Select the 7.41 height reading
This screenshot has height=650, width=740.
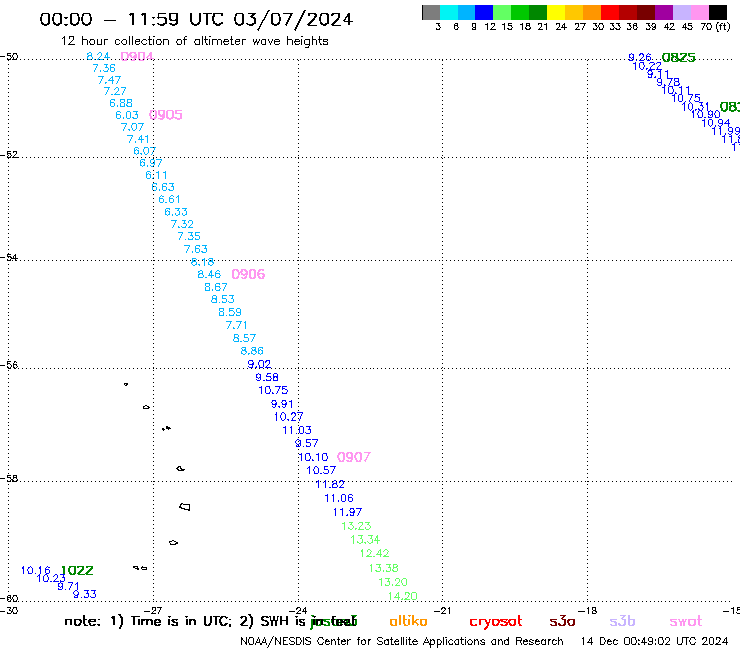[x=138, y=139]
